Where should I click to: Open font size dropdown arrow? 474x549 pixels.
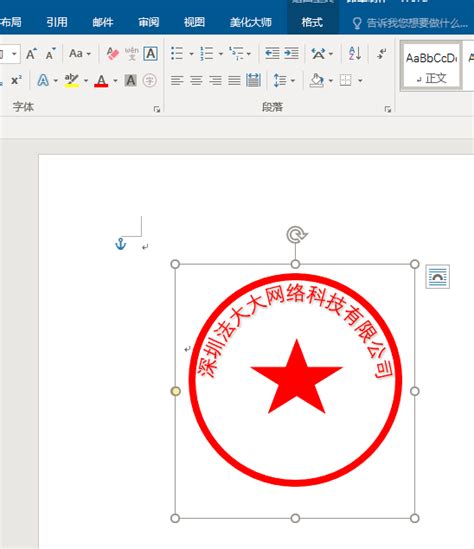[x=14, y=54]
